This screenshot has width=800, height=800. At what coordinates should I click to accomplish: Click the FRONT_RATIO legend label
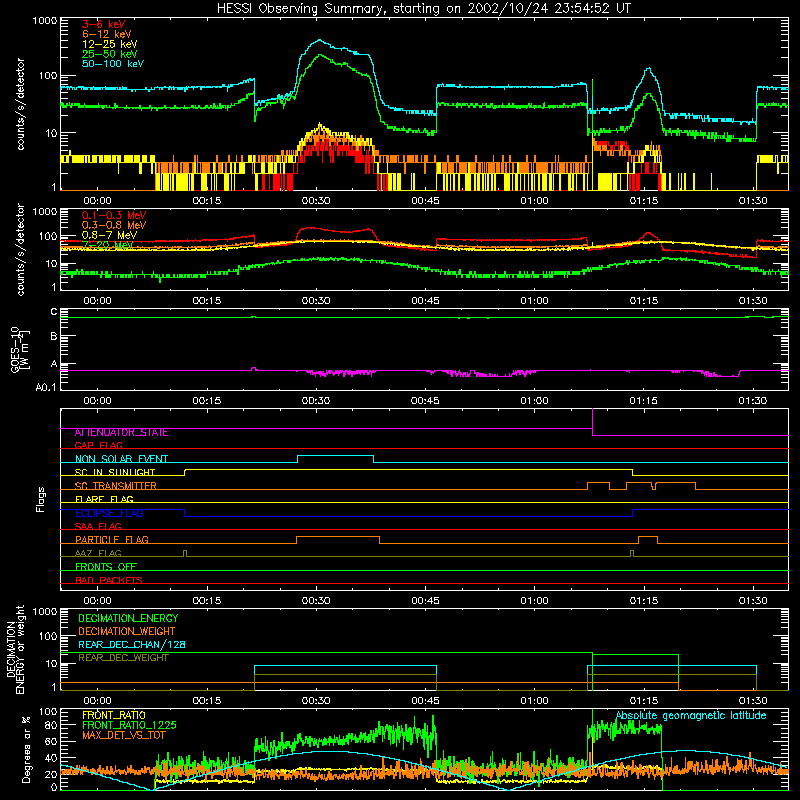pyautogui.click(x=114, y=715)
